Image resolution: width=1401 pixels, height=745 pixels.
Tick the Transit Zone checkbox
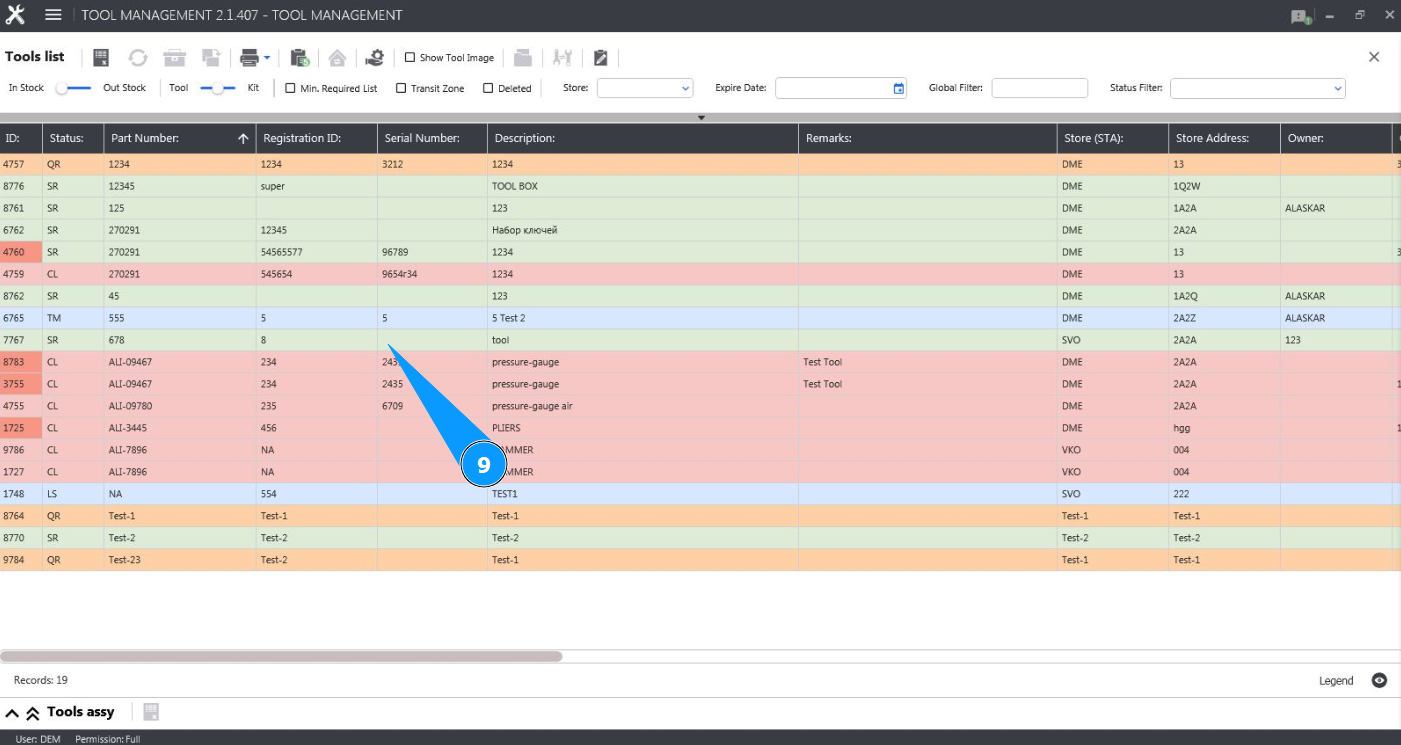[x=401, y=88]
